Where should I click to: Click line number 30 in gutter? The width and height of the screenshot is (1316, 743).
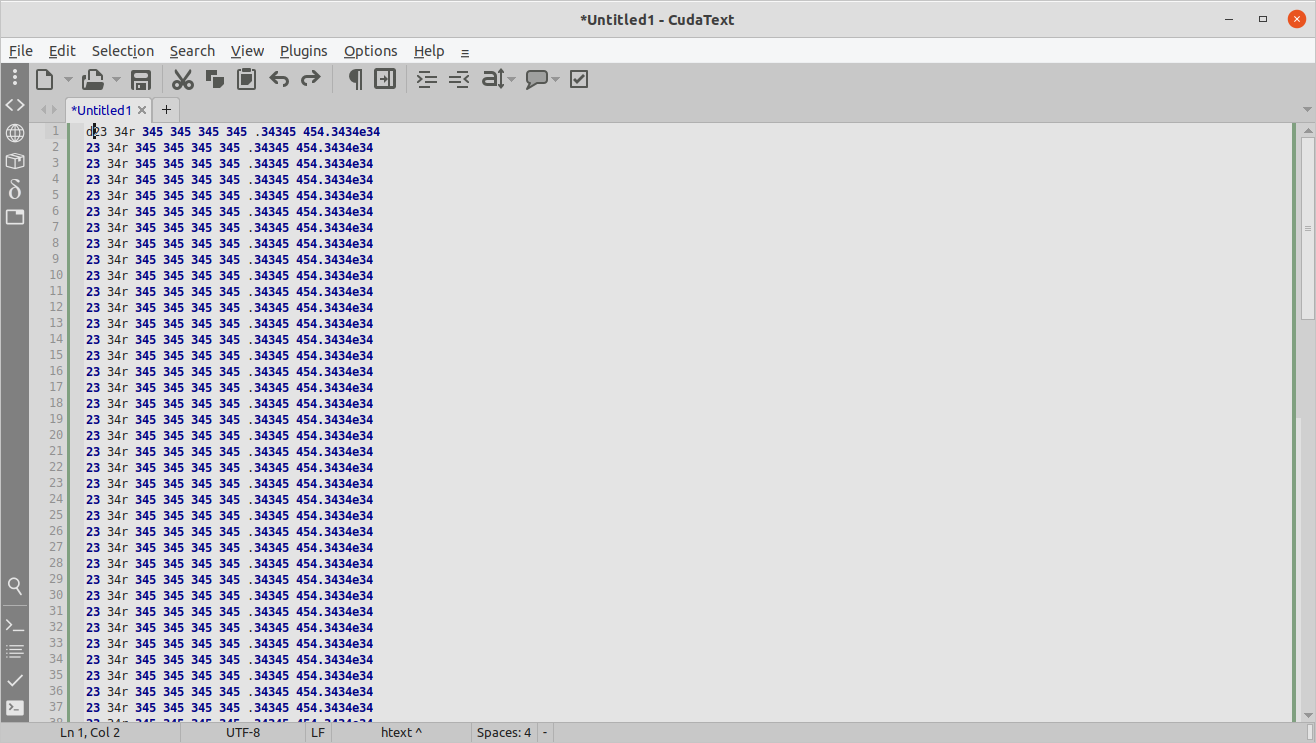tap(55, 595)
